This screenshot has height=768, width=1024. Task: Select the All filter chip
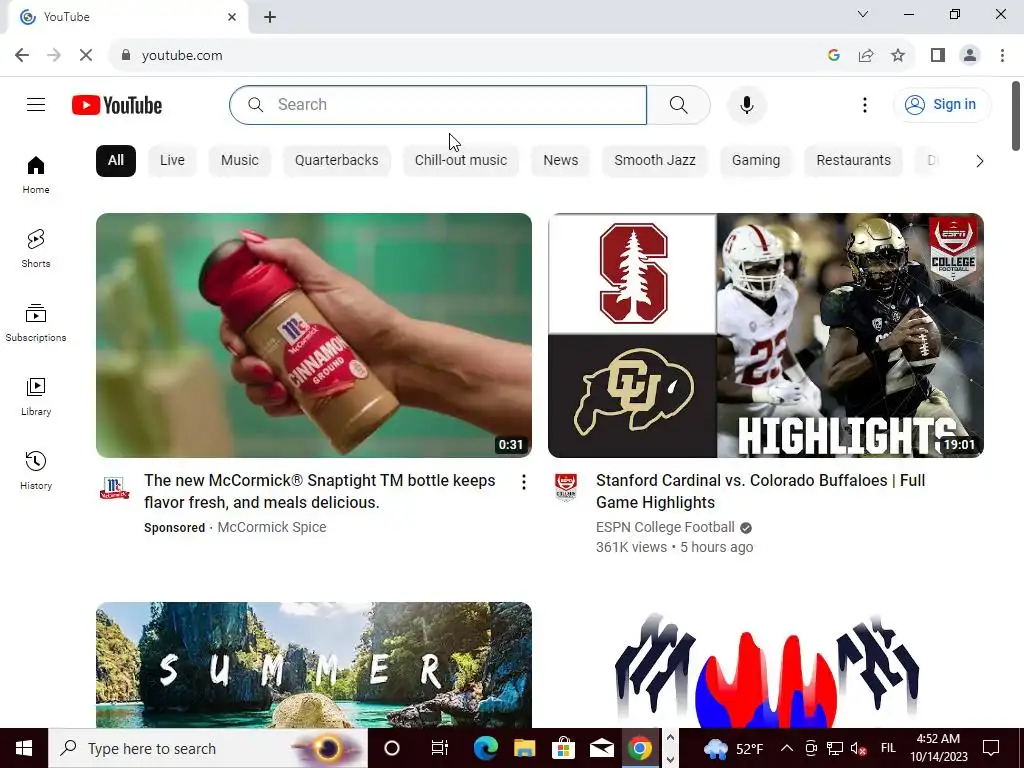click(116, 161)
